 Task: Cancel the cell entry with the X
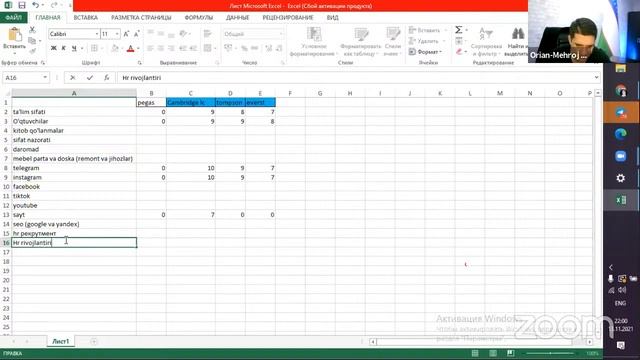click(x=72, y=78)
